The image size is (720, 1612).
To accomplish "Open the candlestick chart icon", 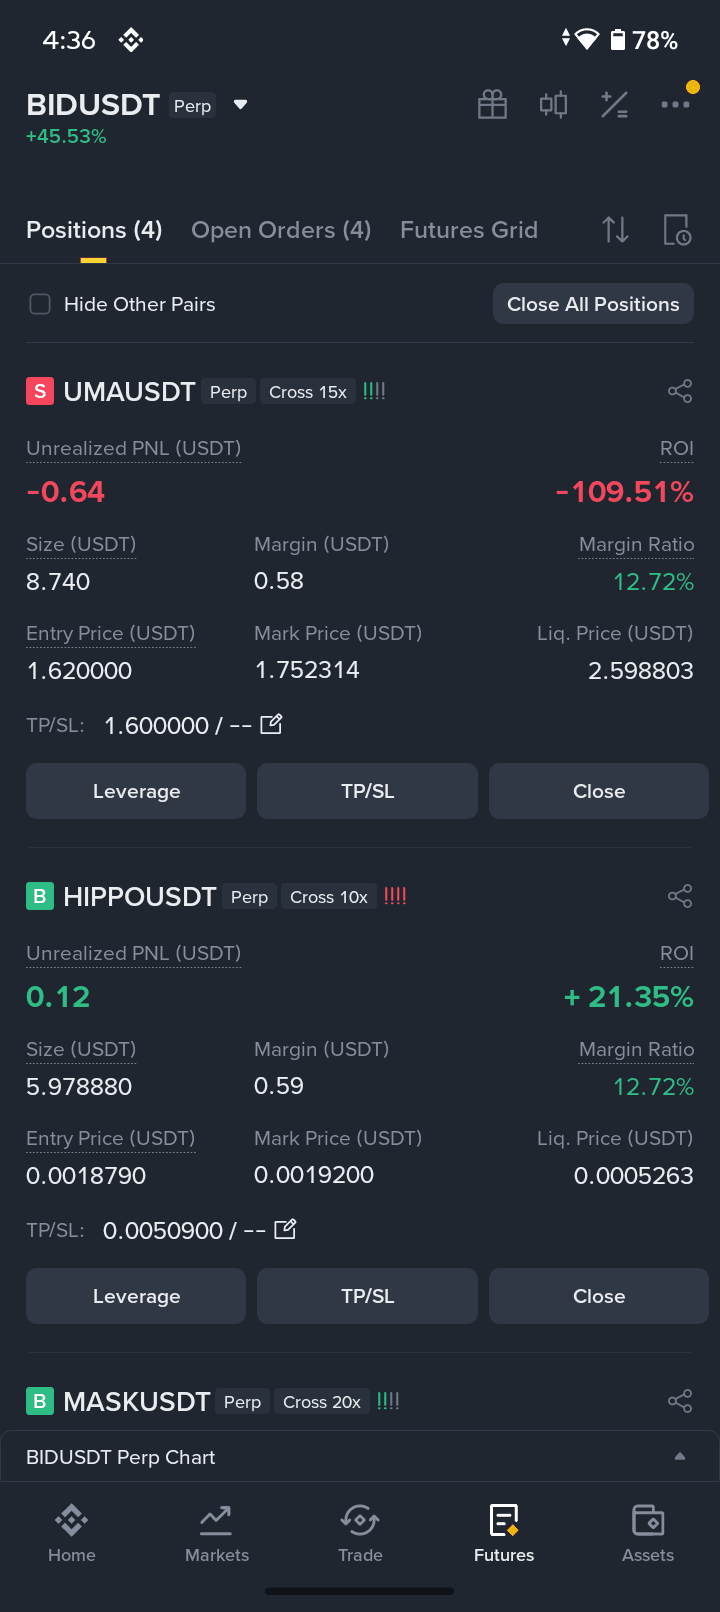I will (x=553, y=104).
